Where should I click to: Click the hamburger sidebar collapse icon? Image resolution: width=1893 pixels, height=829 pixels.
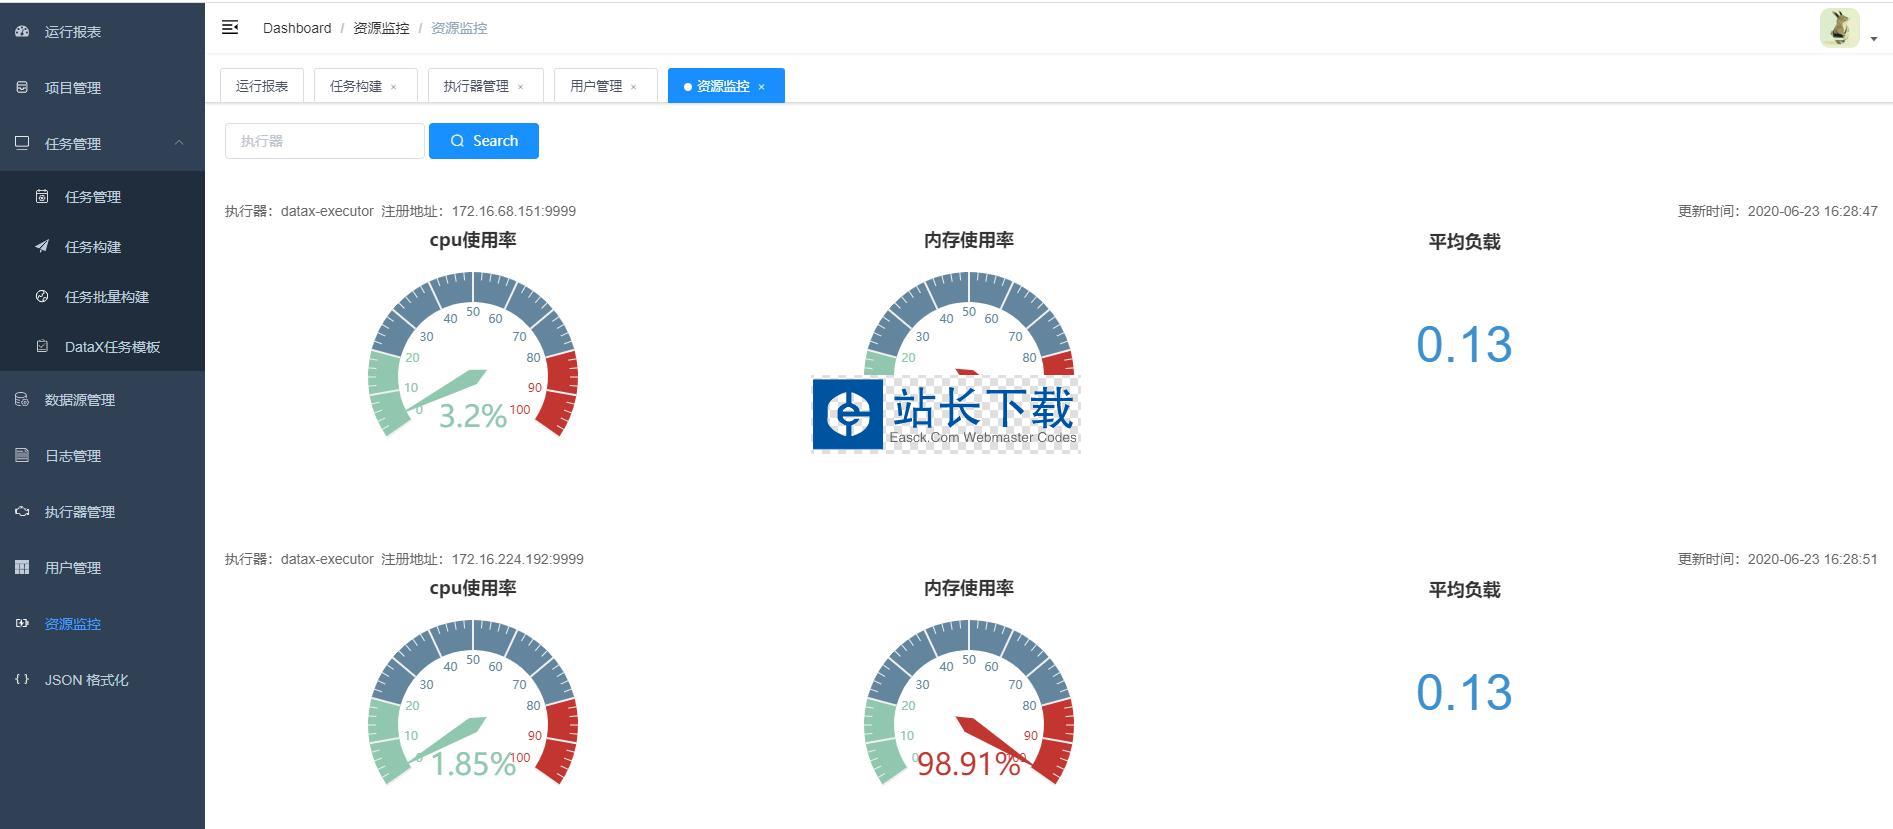230,28
